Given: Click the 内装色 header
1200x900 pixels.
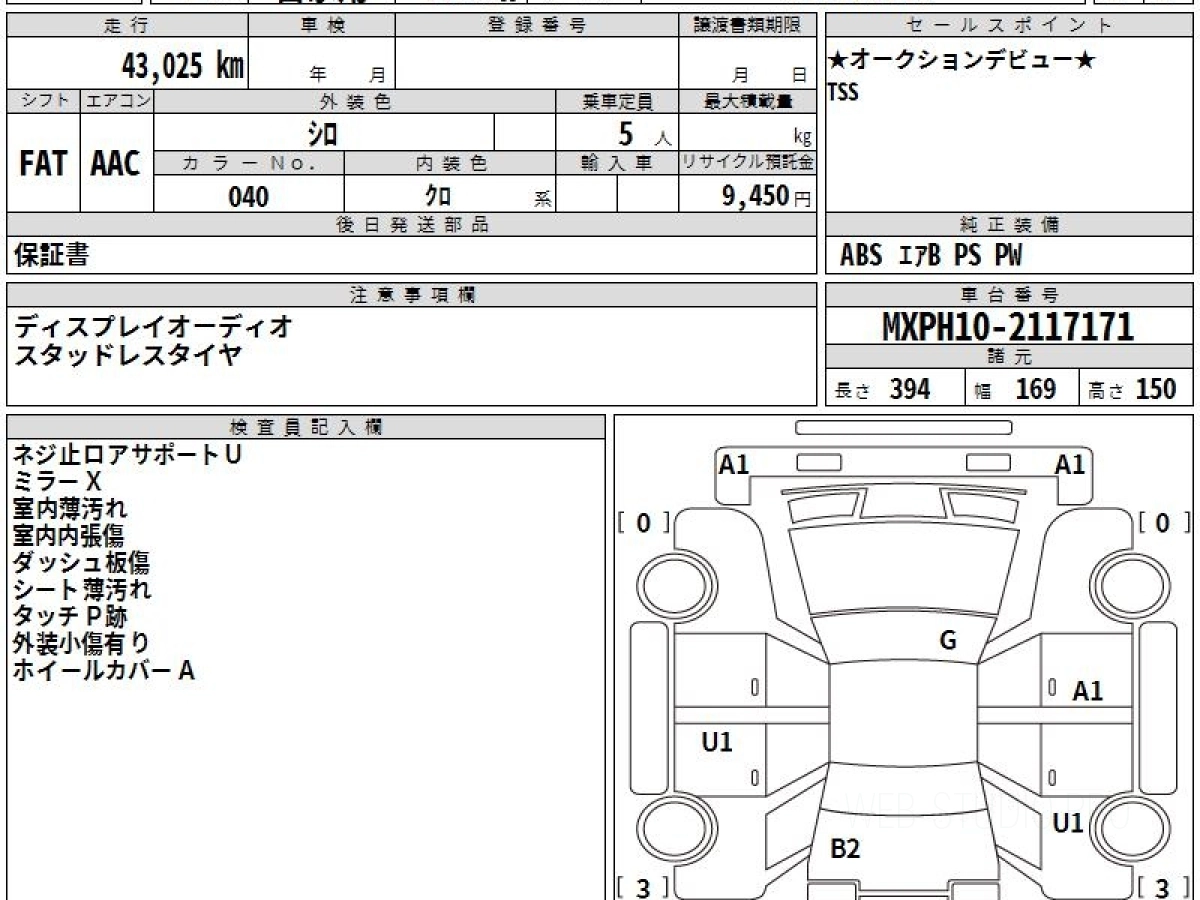Looking at the screenshot, I should tap(450, 164).
